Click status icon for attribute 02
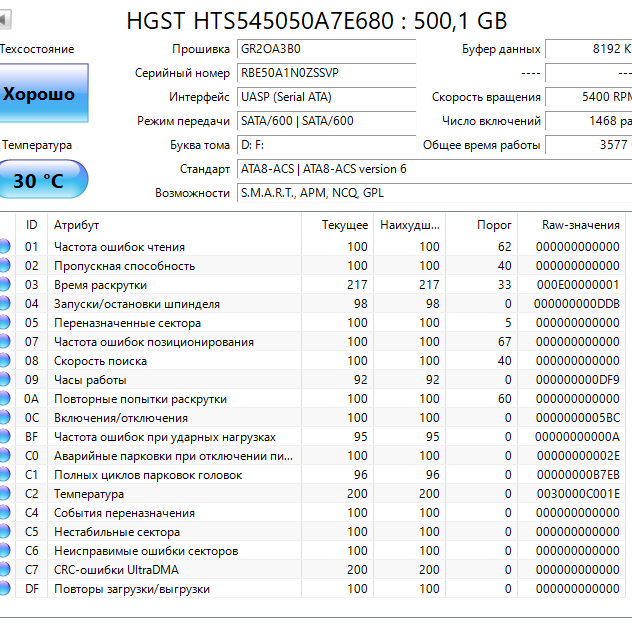This screenshot has height=625, width=632. point(5,265)
